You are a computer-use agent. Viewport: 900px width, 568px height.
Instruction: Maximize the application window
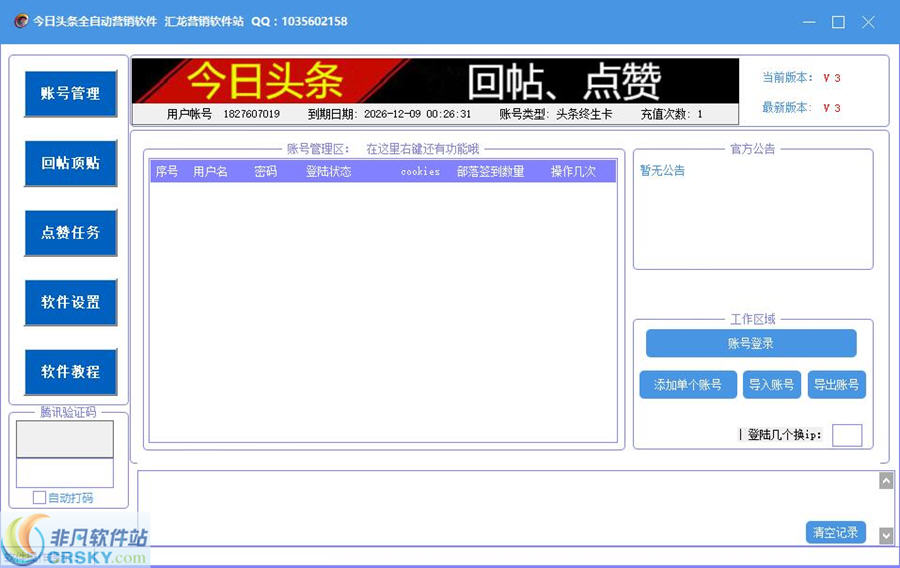pyautogui.click(x=839, y=22)
